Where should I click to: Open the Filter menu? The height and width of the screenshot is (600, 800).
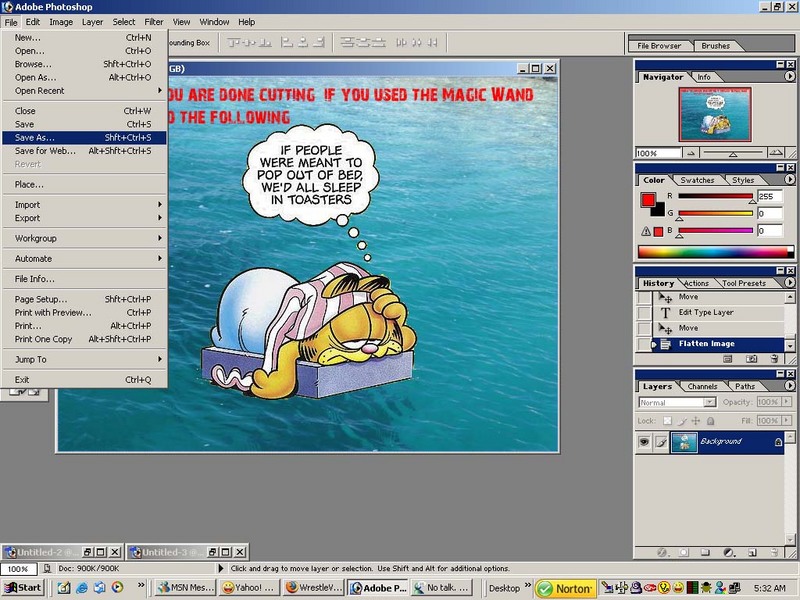pos(154,22)
